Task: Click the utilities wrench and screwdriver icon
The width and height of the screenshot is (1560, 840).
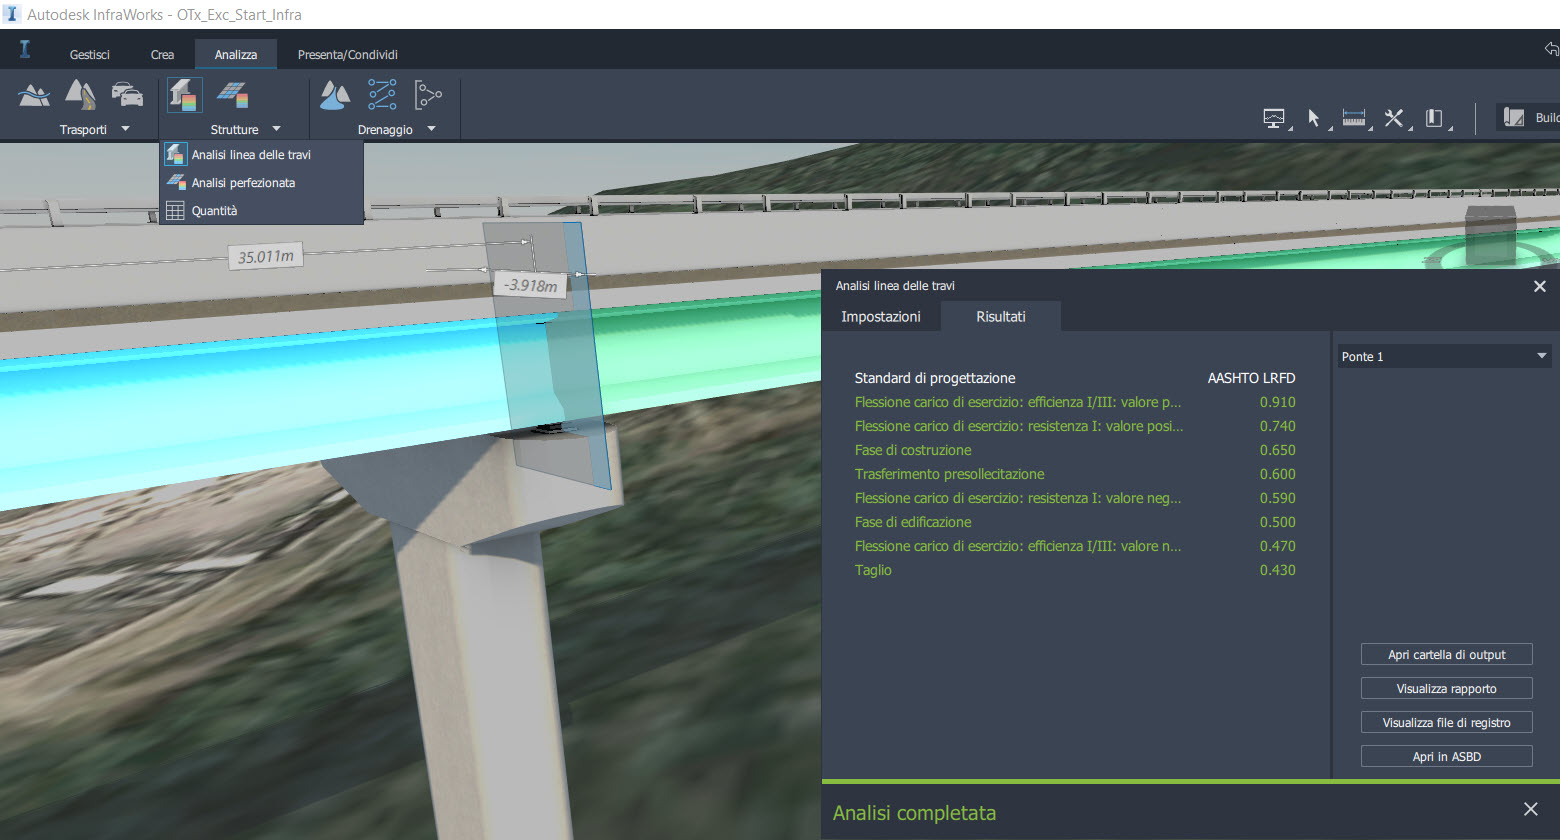Action: (x=1394, y=117)
